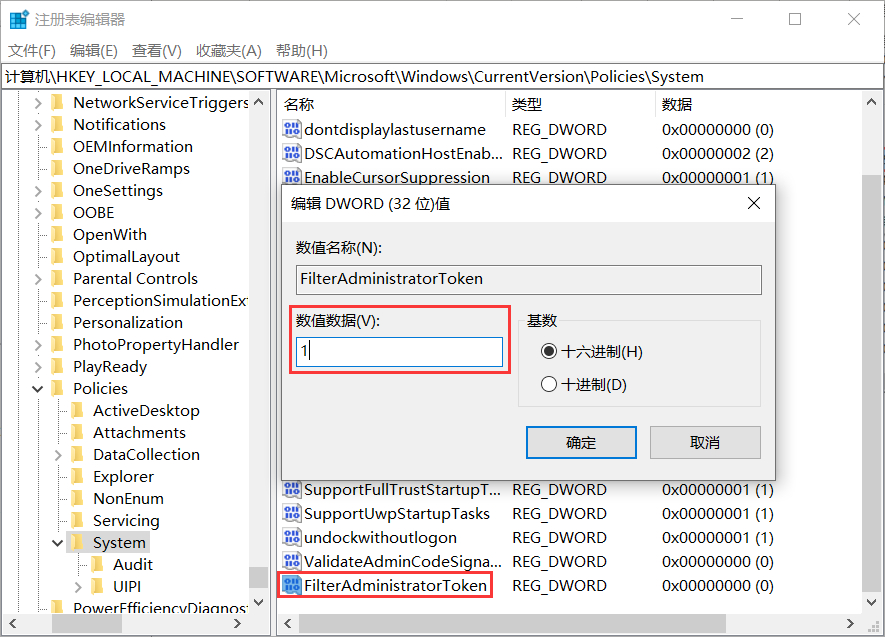885x637 pixels.
Task: Click the 确定 button
Action: tap(581, 442)
